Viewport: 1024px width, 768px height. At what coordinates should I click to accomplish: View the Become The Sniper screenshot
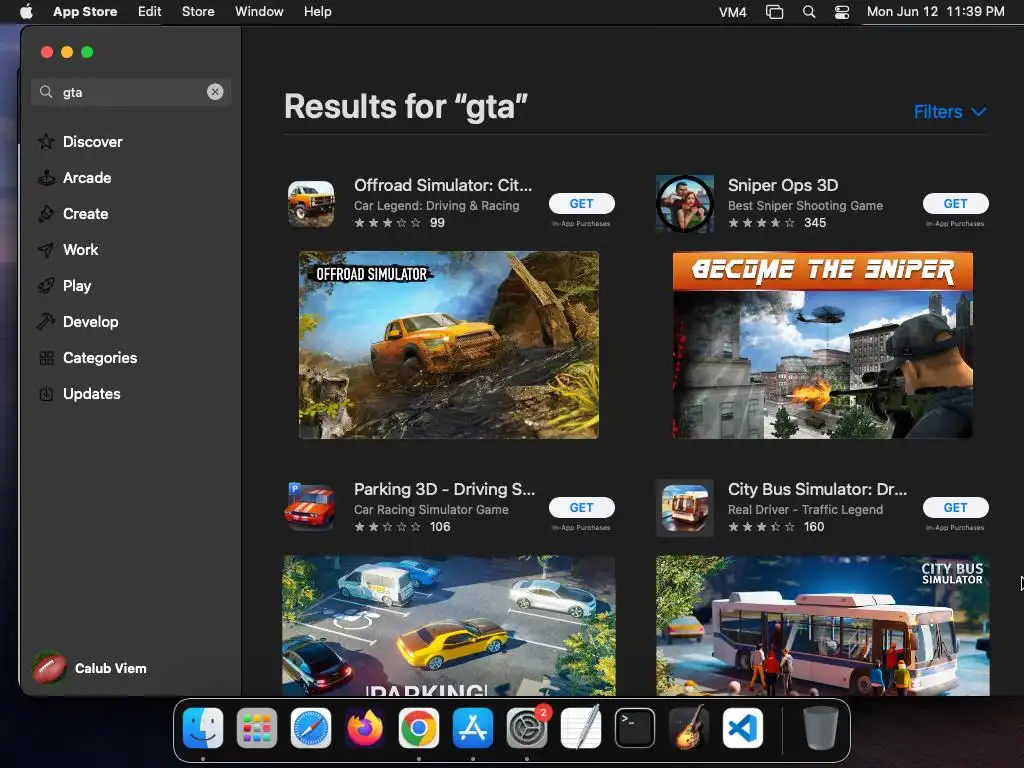(x=823, y=345)
